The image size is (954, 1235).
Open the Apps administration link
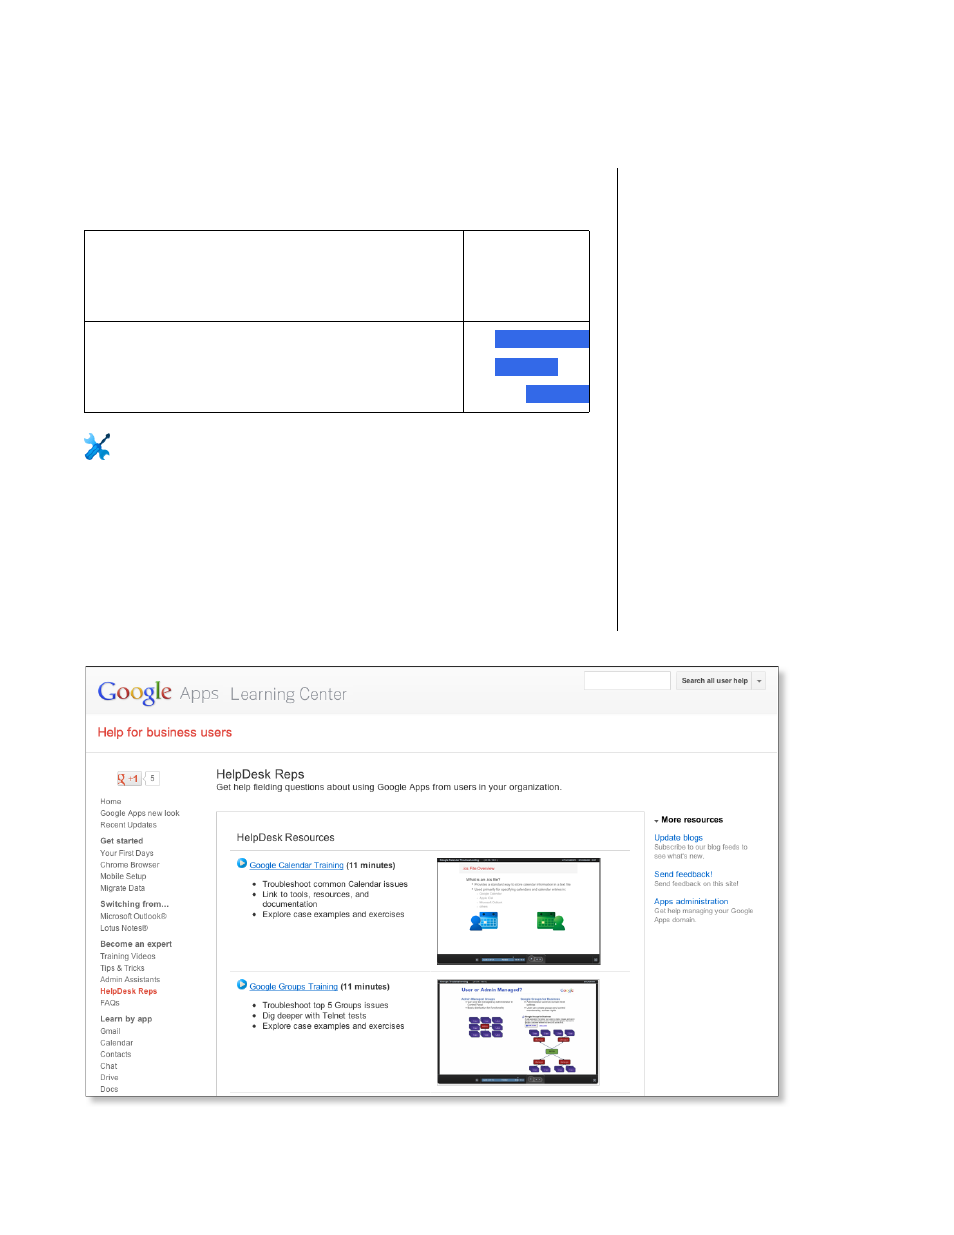[691, 901]
